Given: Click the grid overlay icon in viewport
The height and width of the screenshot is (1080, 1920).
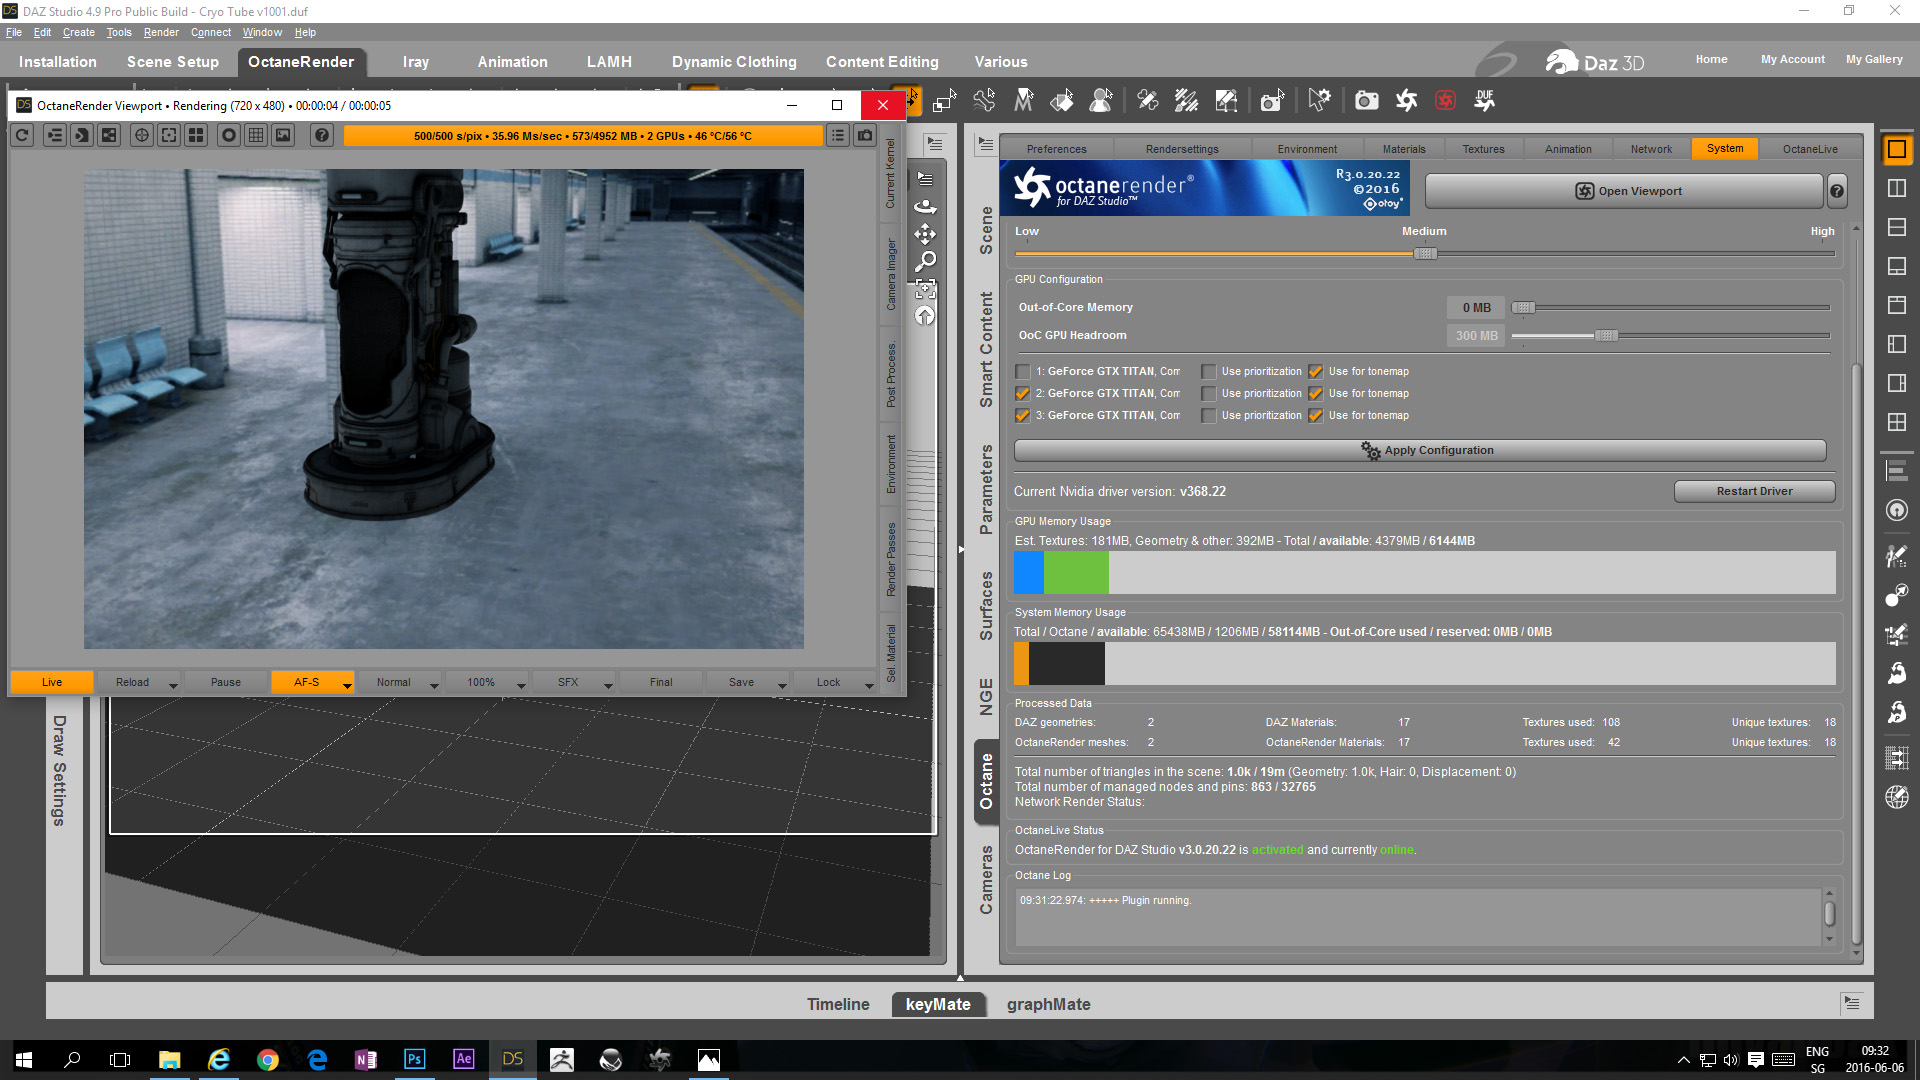Looking at the screenshot, I should click(256, 135).
